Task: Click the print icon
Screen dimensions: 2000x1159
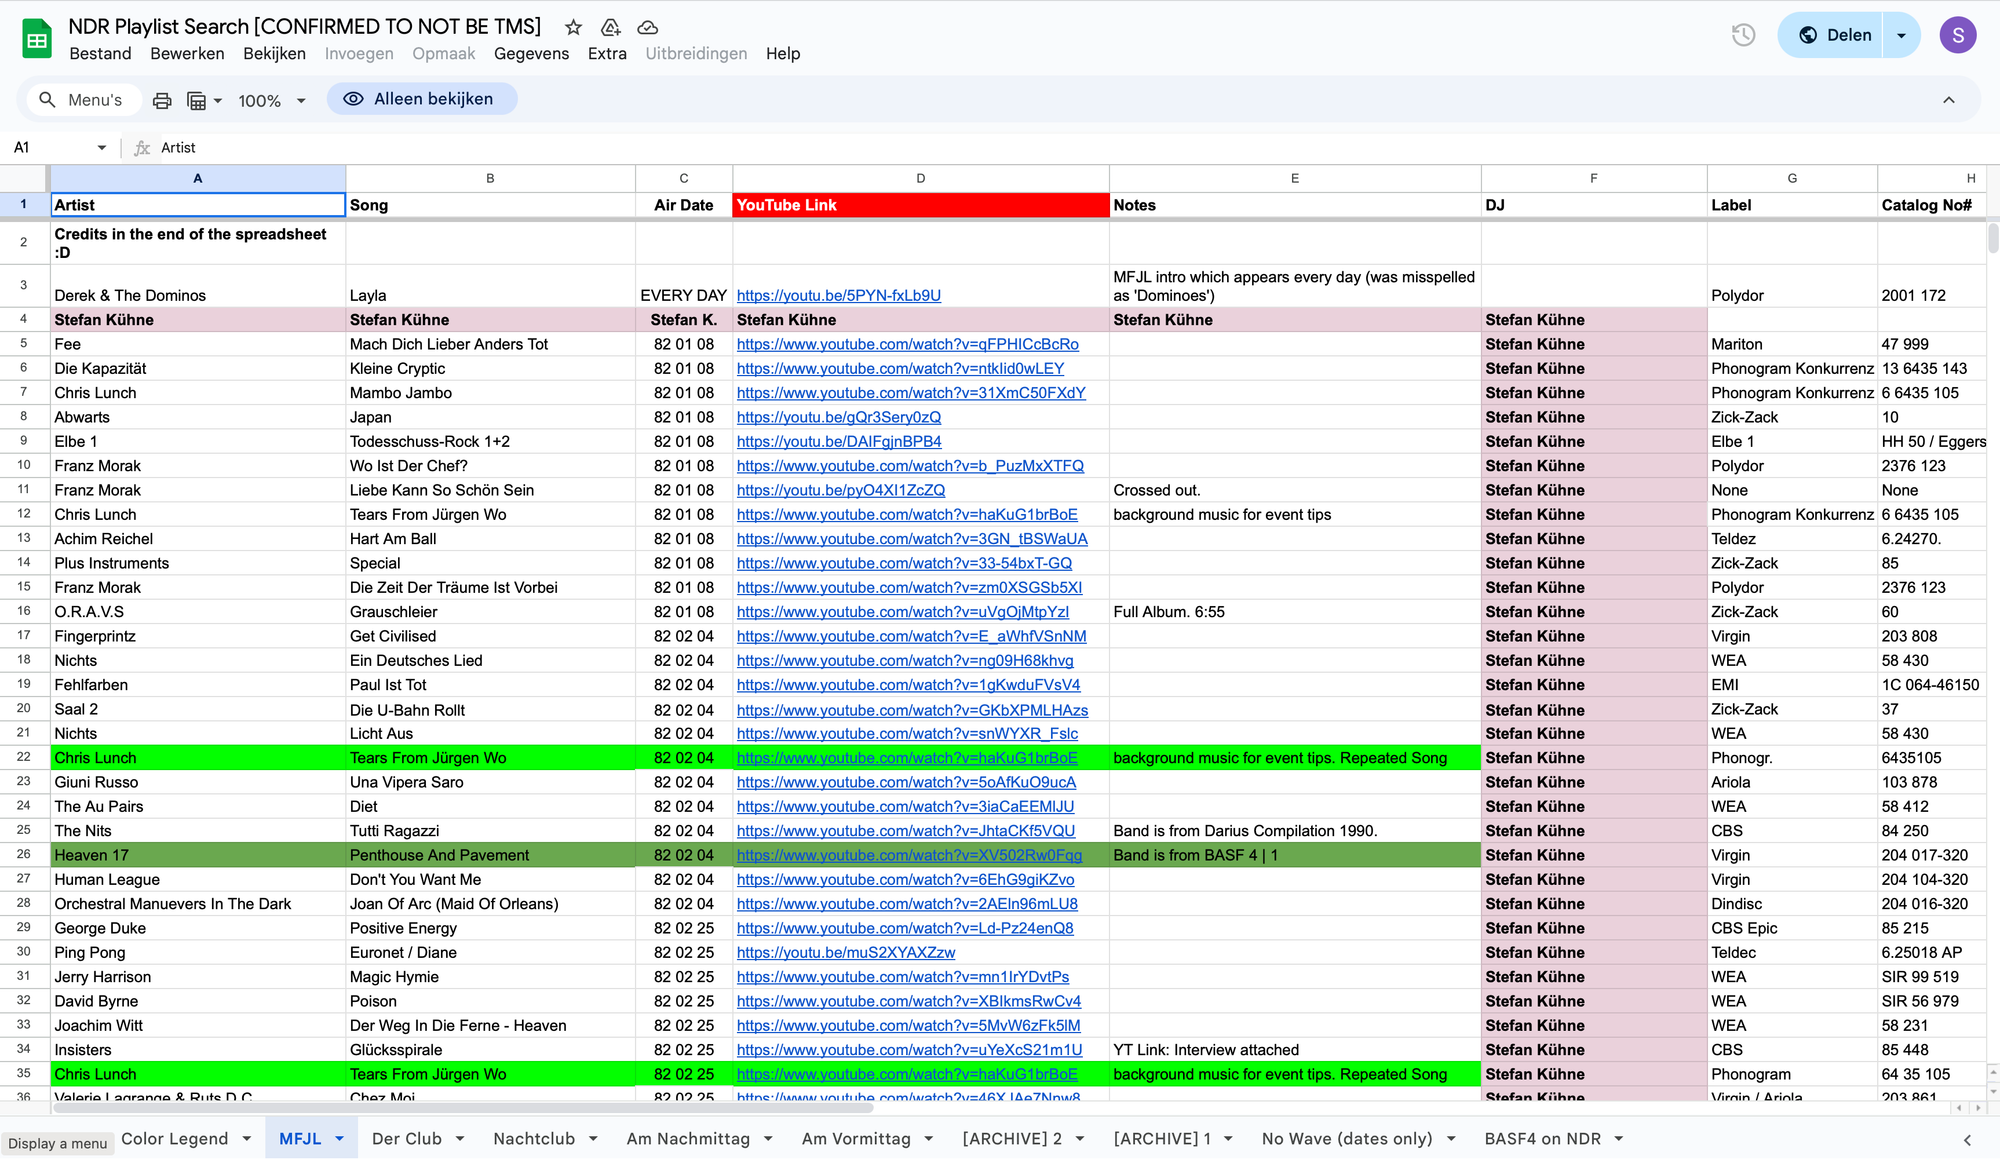Action: [x=162, y=100]
